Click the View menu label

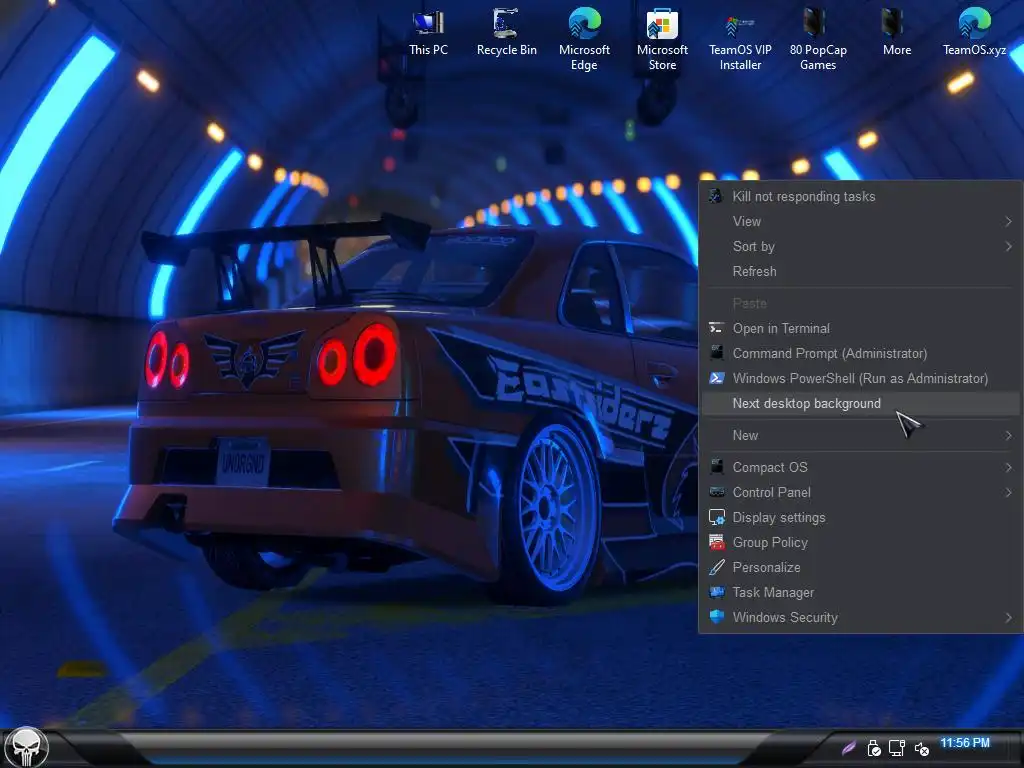coord(746,221)
